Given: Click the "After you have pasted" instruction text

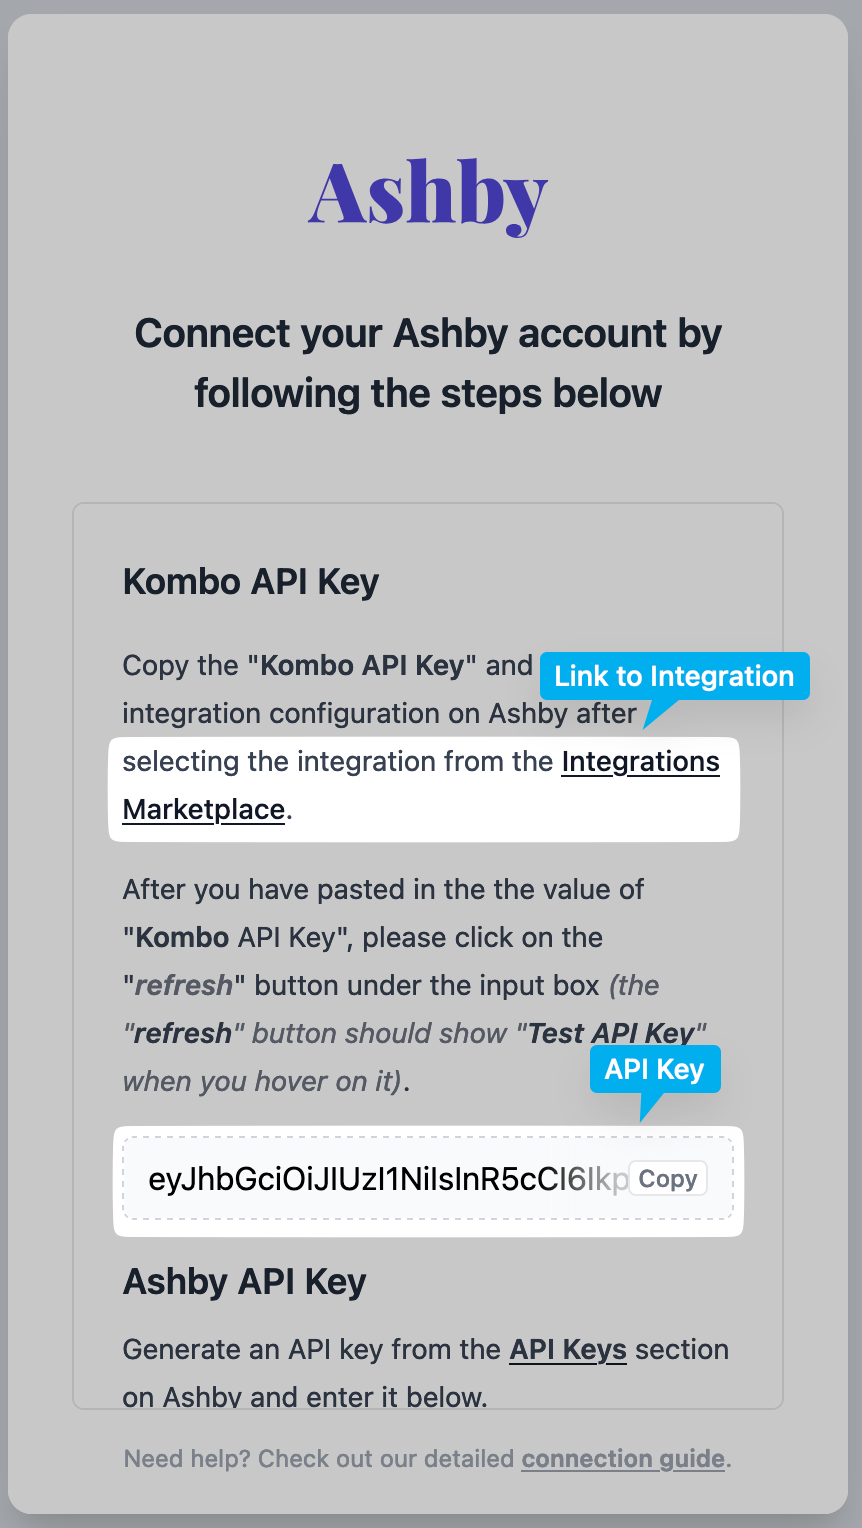Looking at the screenshot, I should point(383,890).
